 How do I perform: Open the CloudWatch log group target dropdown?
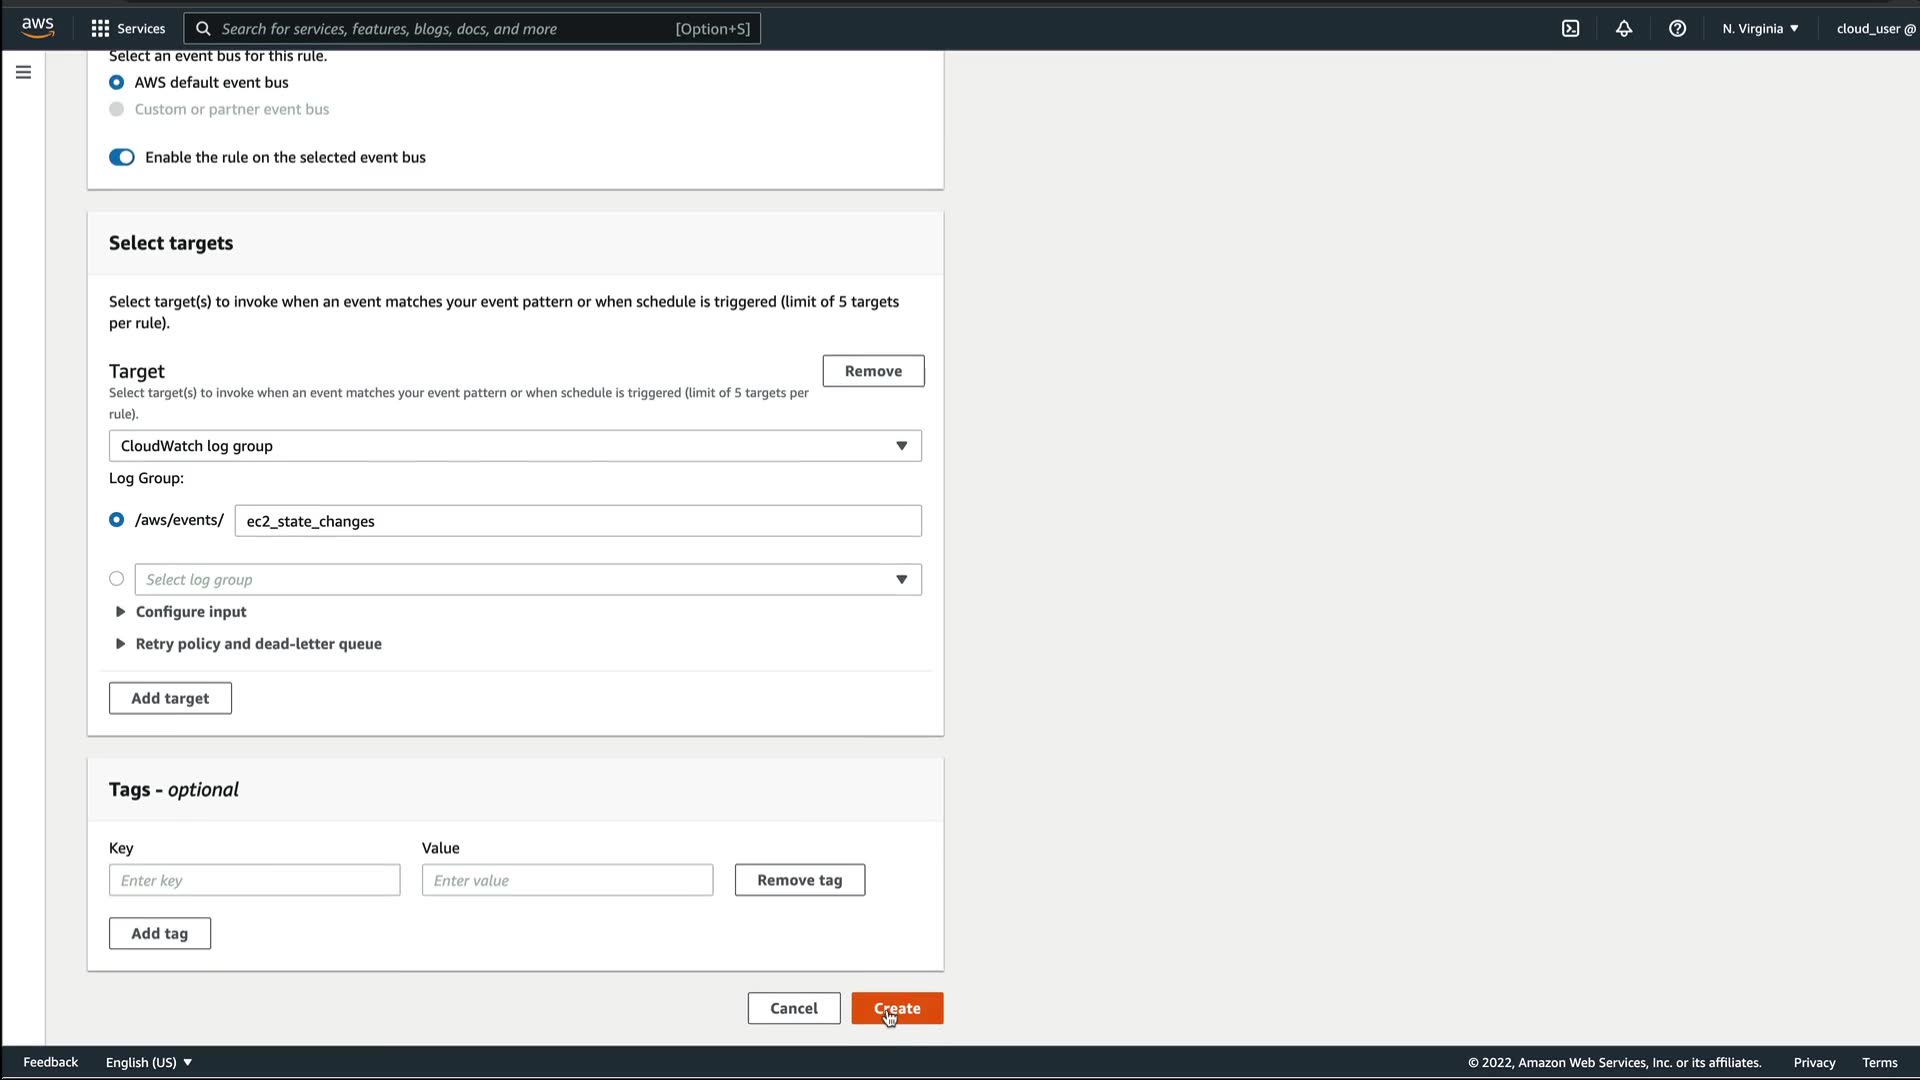pyautogui.click(x=515, y=446)
